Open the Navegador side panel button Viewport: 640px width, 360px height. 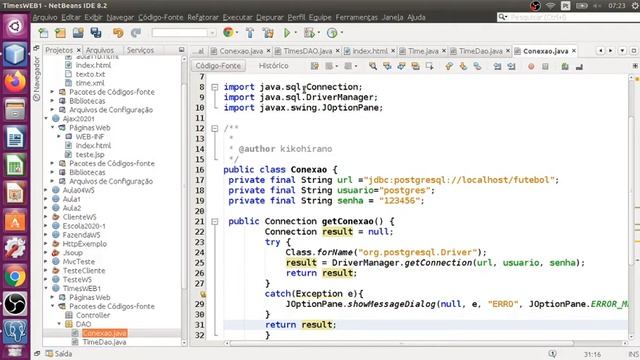coord(36,79)
